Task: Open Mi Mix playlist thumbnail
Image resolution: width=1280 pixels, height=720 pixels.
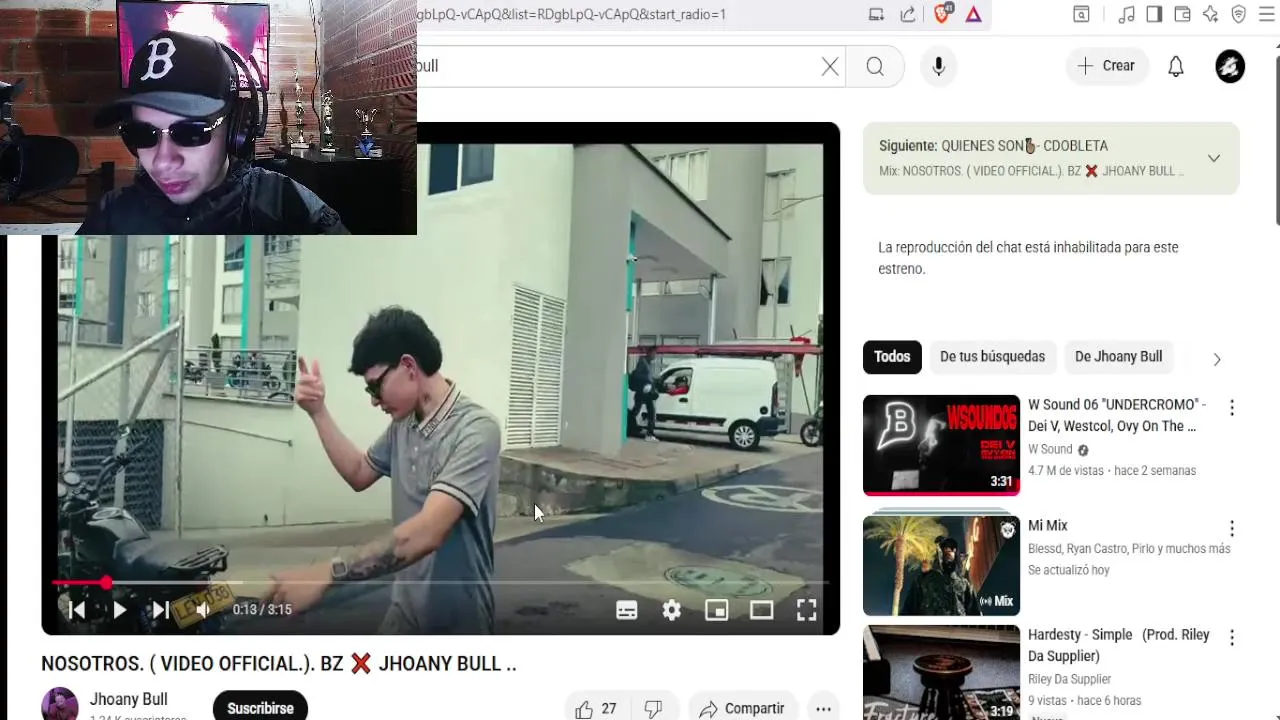Action: (x=941, y=566)
